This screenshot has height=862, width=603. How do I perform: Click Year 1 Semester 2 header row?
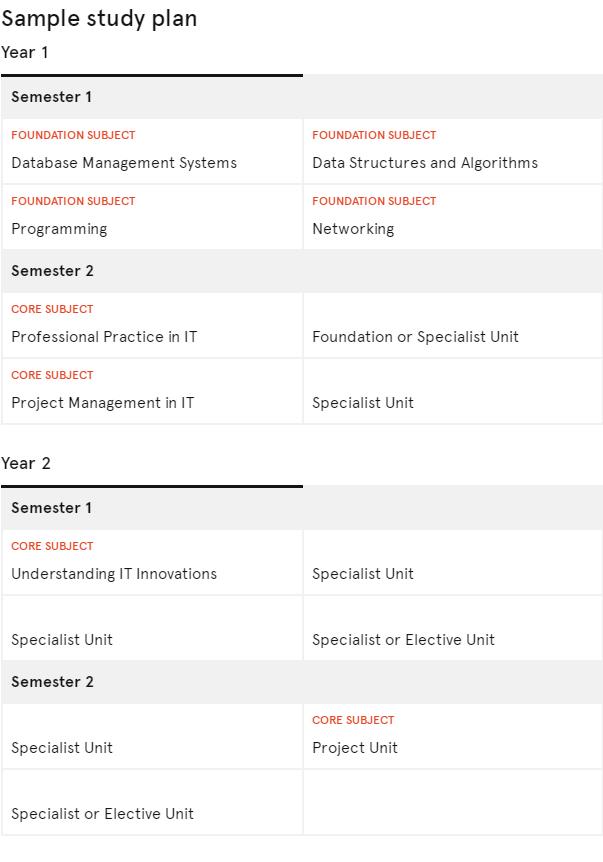pos(302,270)
